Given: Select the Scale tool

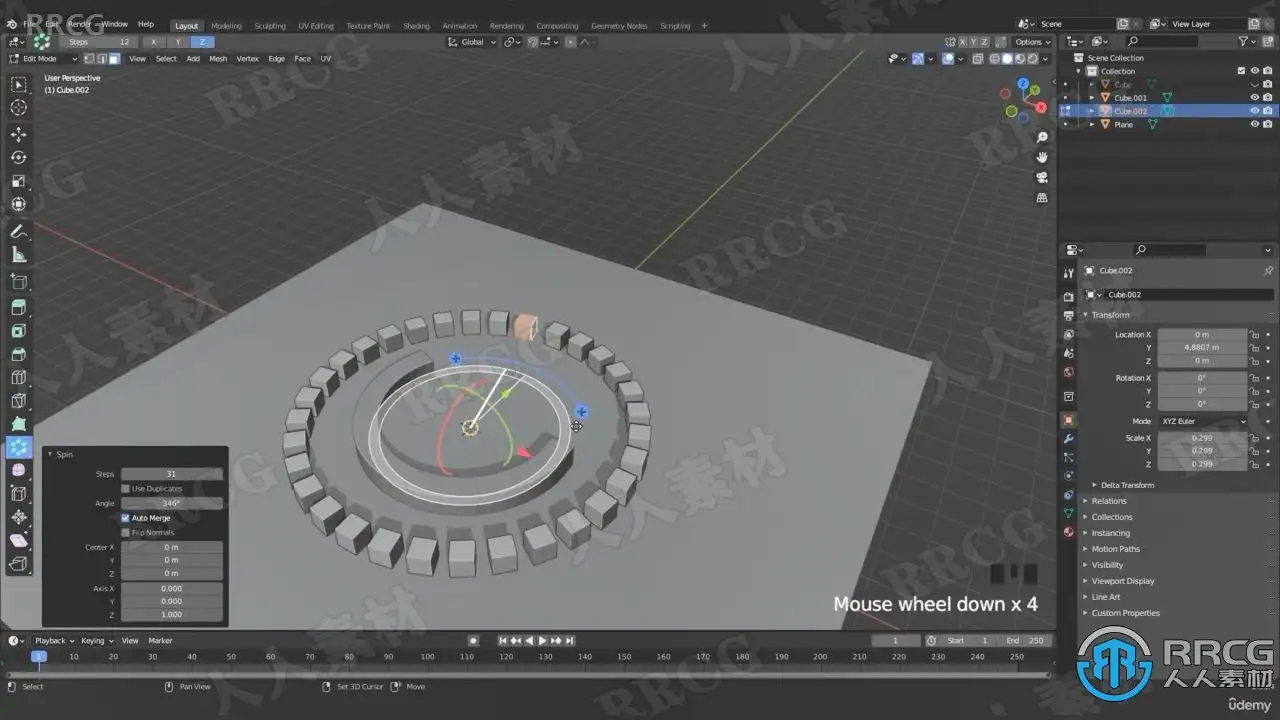Looking at the screenshot, I should [18, 181].
